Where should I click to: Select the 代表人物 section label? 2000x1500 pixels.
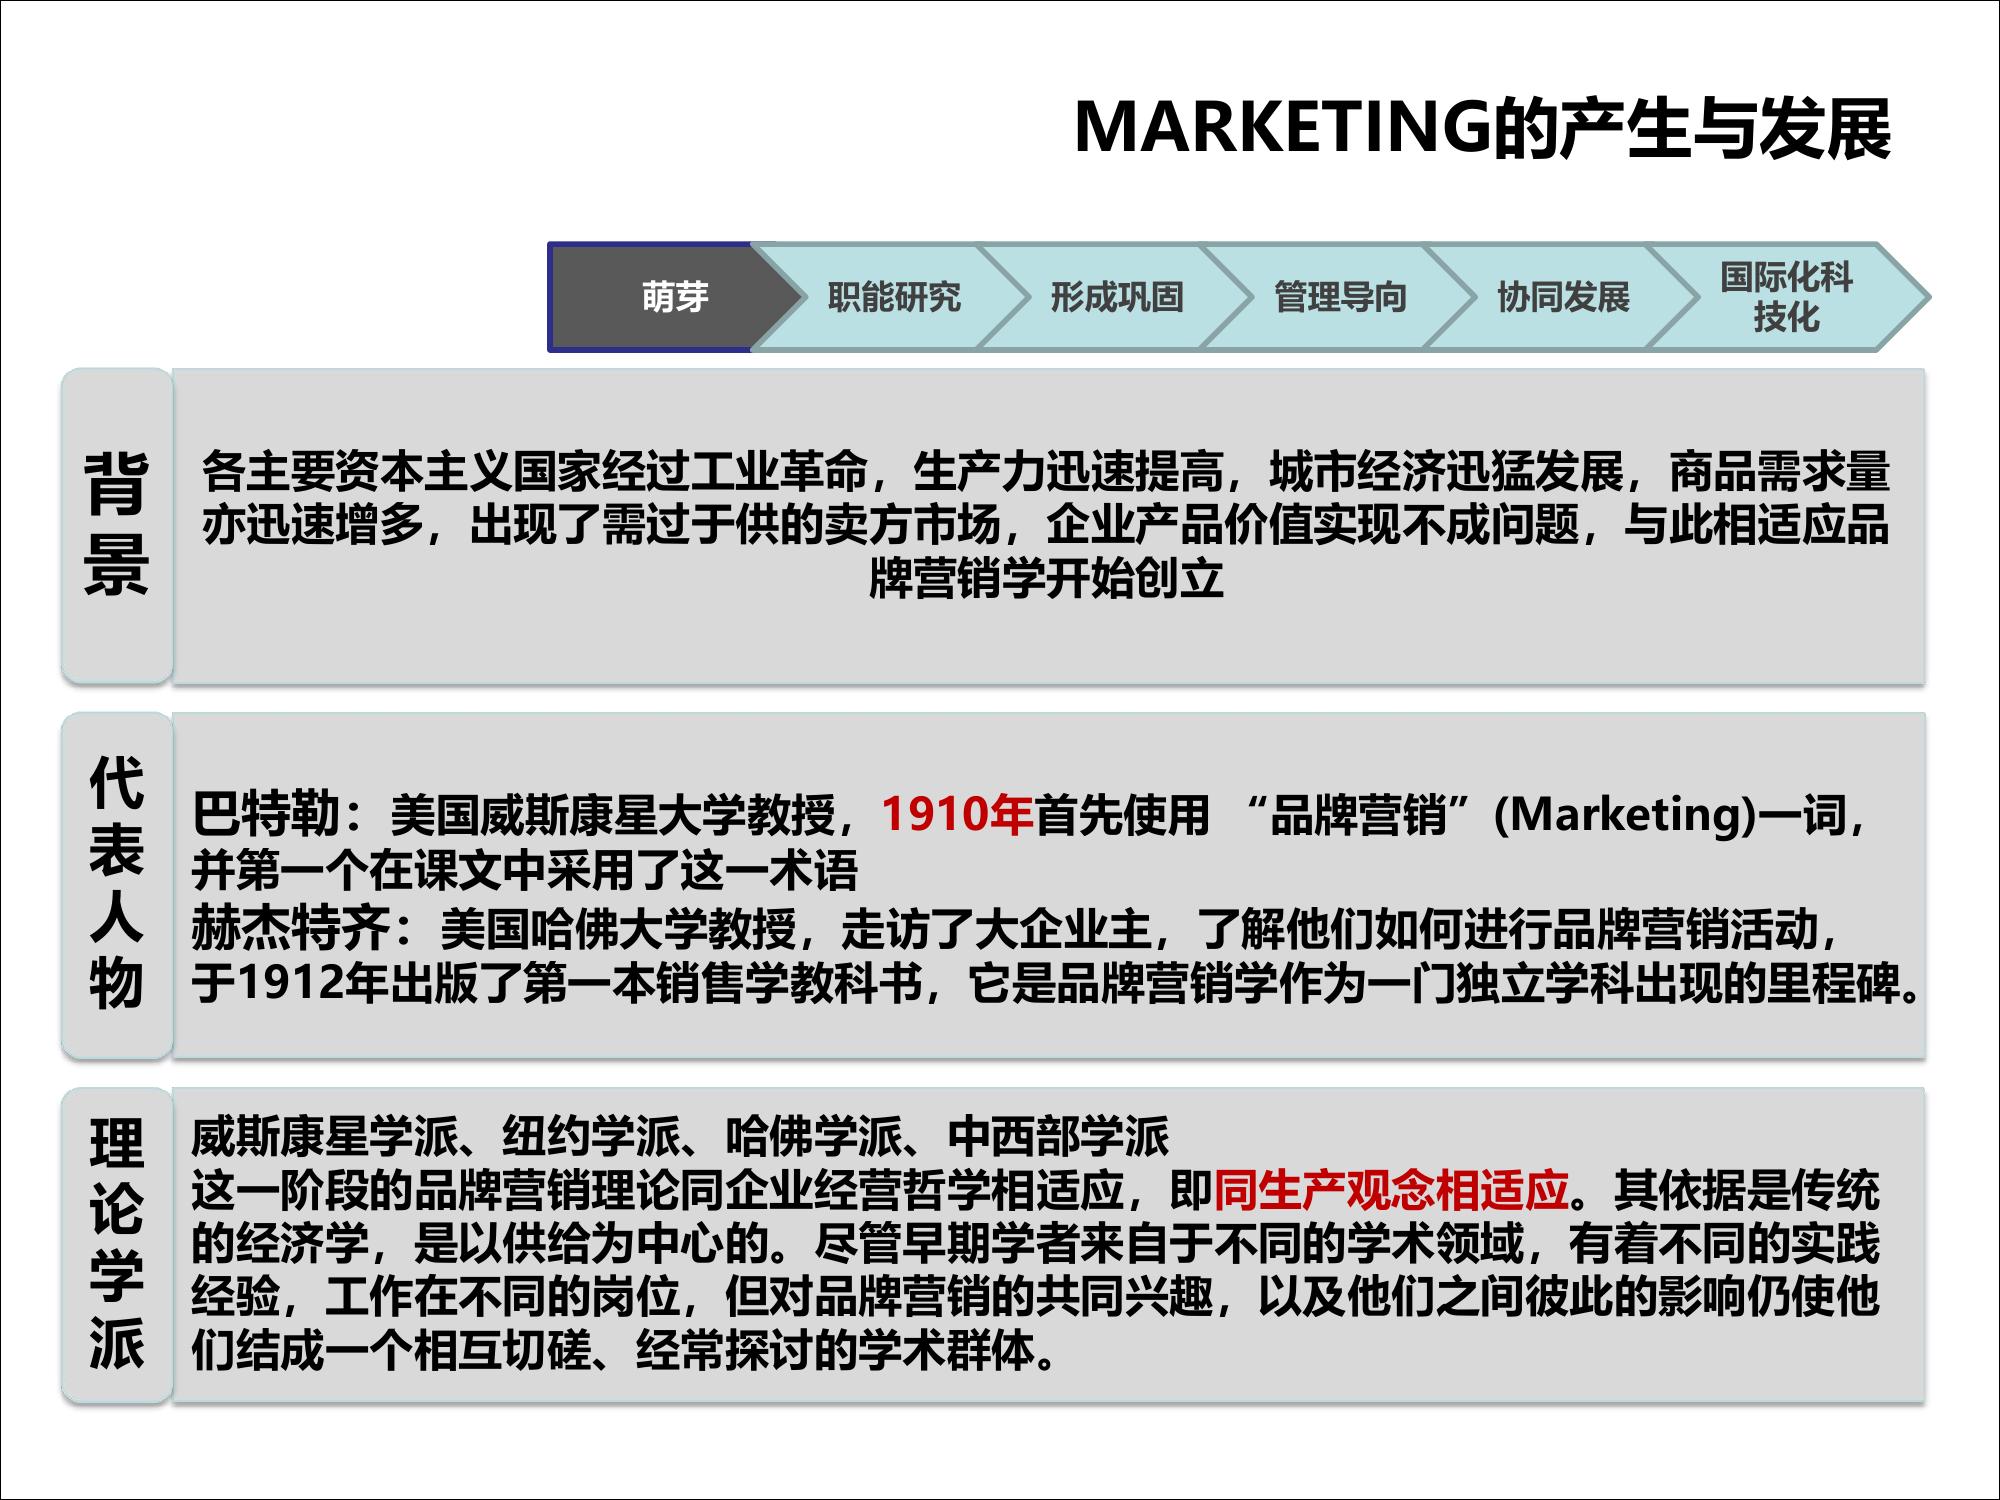[117, 885]
